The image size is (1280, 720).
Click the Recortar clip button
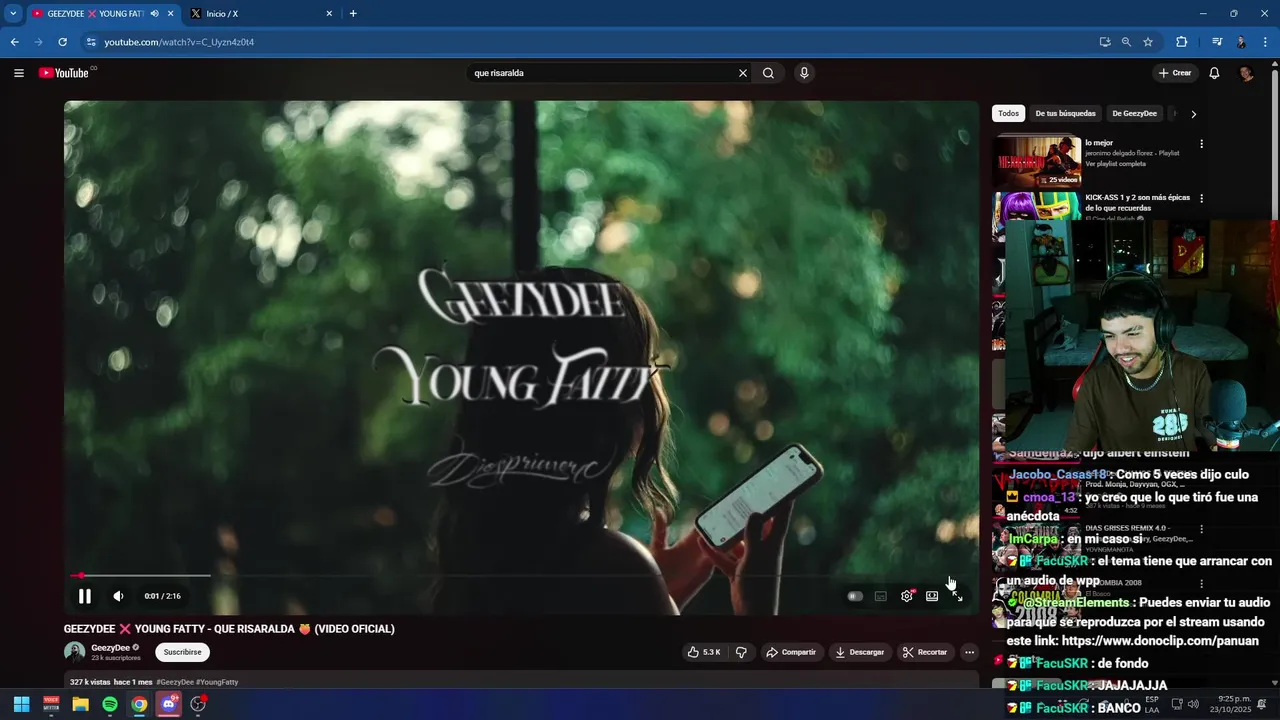(x=925, y=652)
